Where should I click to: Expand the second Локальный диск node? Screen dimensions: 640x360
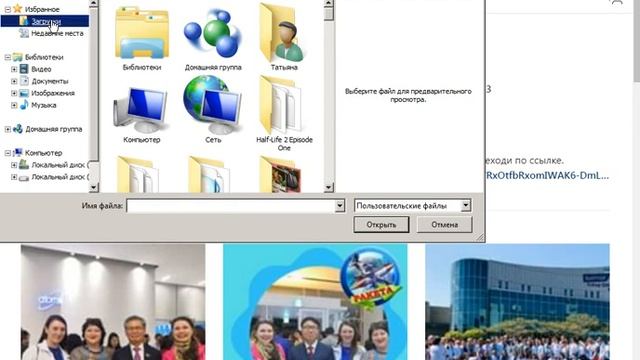point(14,177)
